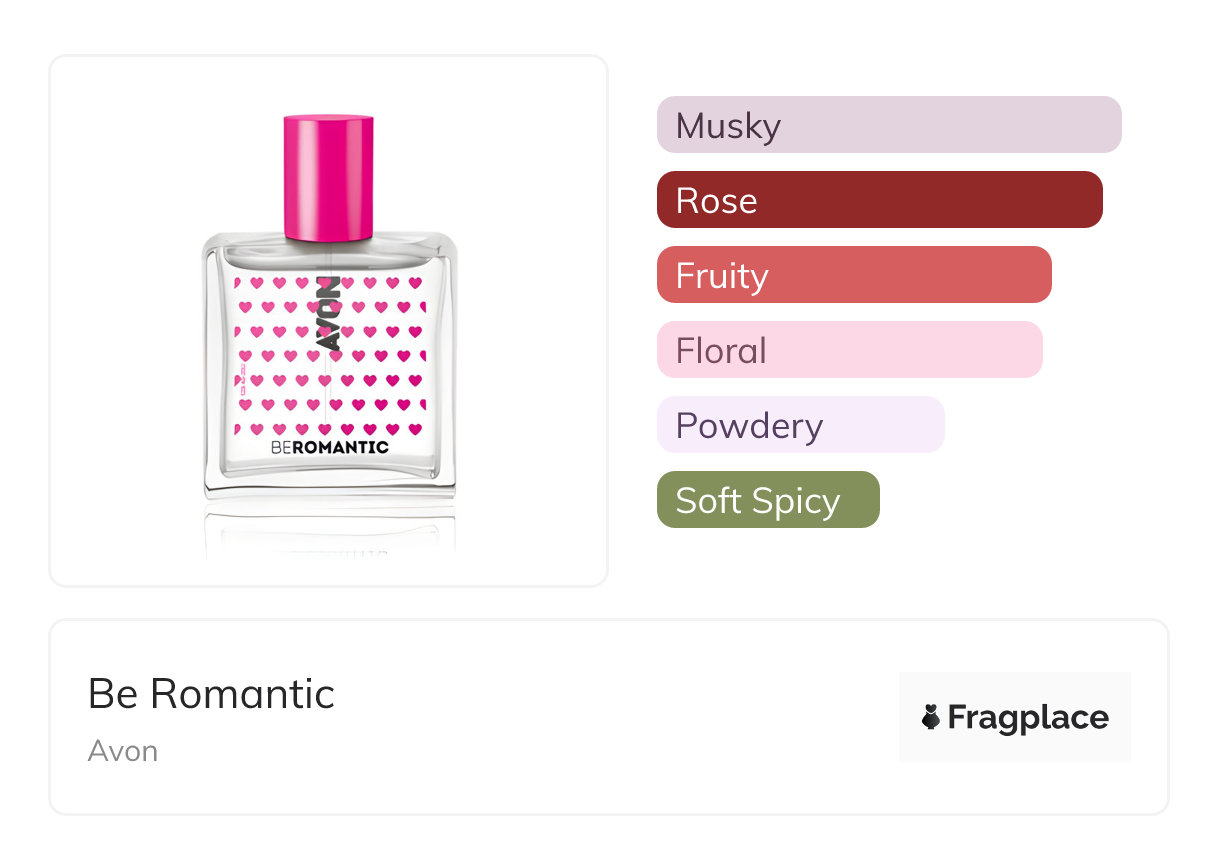Pick the light pink Floral accord bar
The height and width of the screenshot is (864, 1218).
(849, 350)
